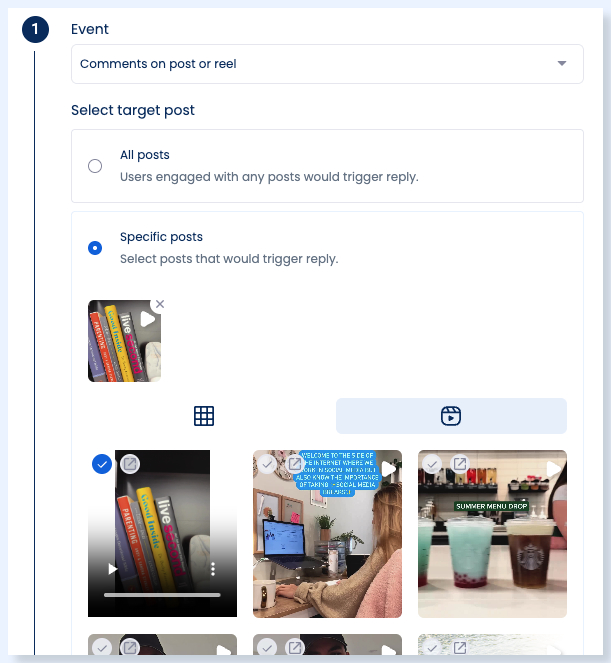Open the three-dot menu on the books reel
Image resolution: width=611 pixels, height=663 pixels.
[213, 569]
